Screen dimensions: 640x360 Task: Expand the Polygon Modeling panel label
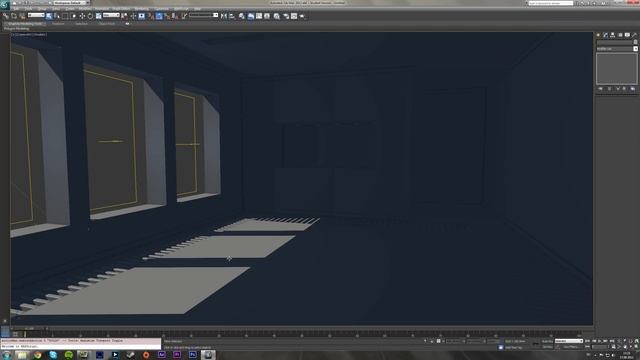16,29
